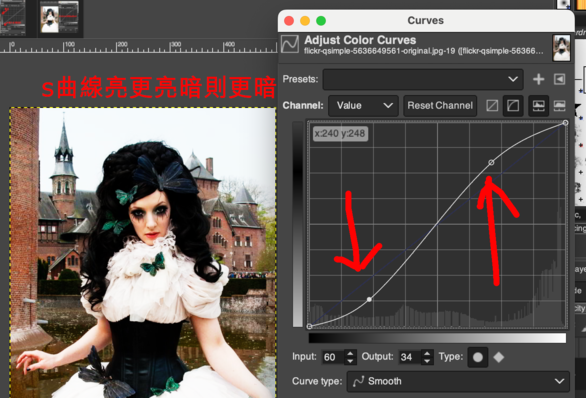Open the Presets dropdown
Screen dimensions: 586x398
pos(423,79)
